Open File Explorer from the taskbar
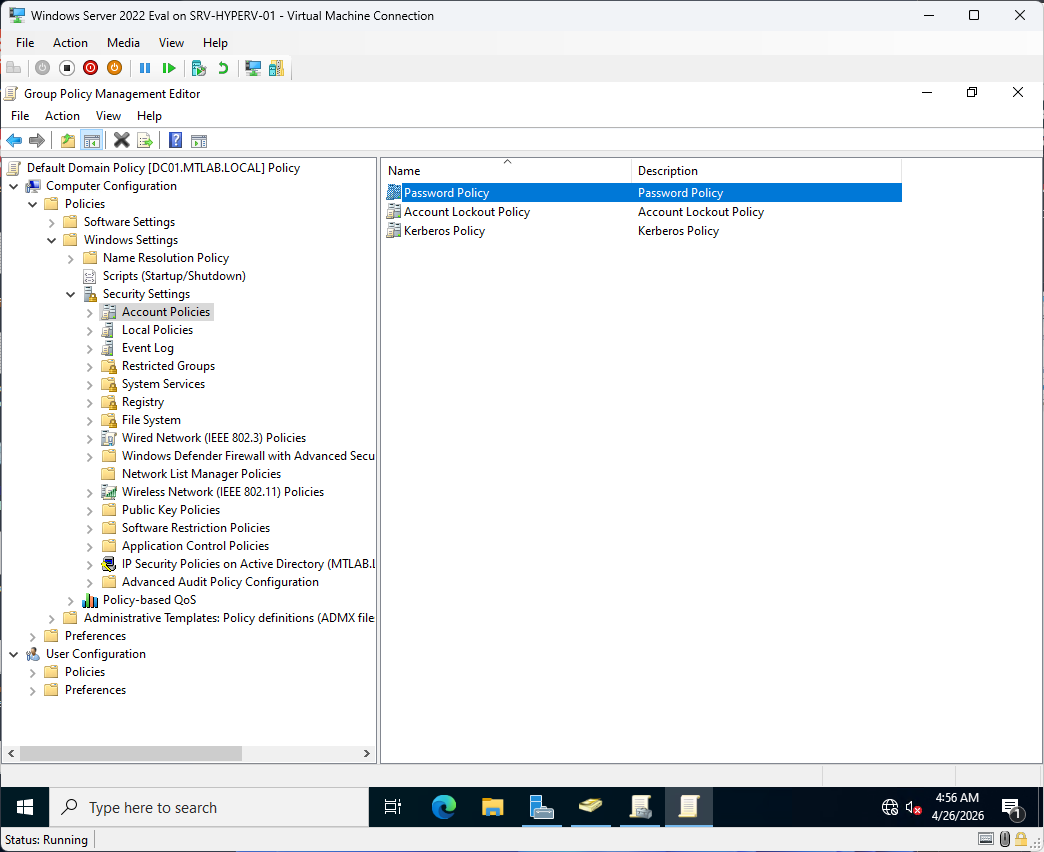The image size is (1044, 852). point(493,807)
